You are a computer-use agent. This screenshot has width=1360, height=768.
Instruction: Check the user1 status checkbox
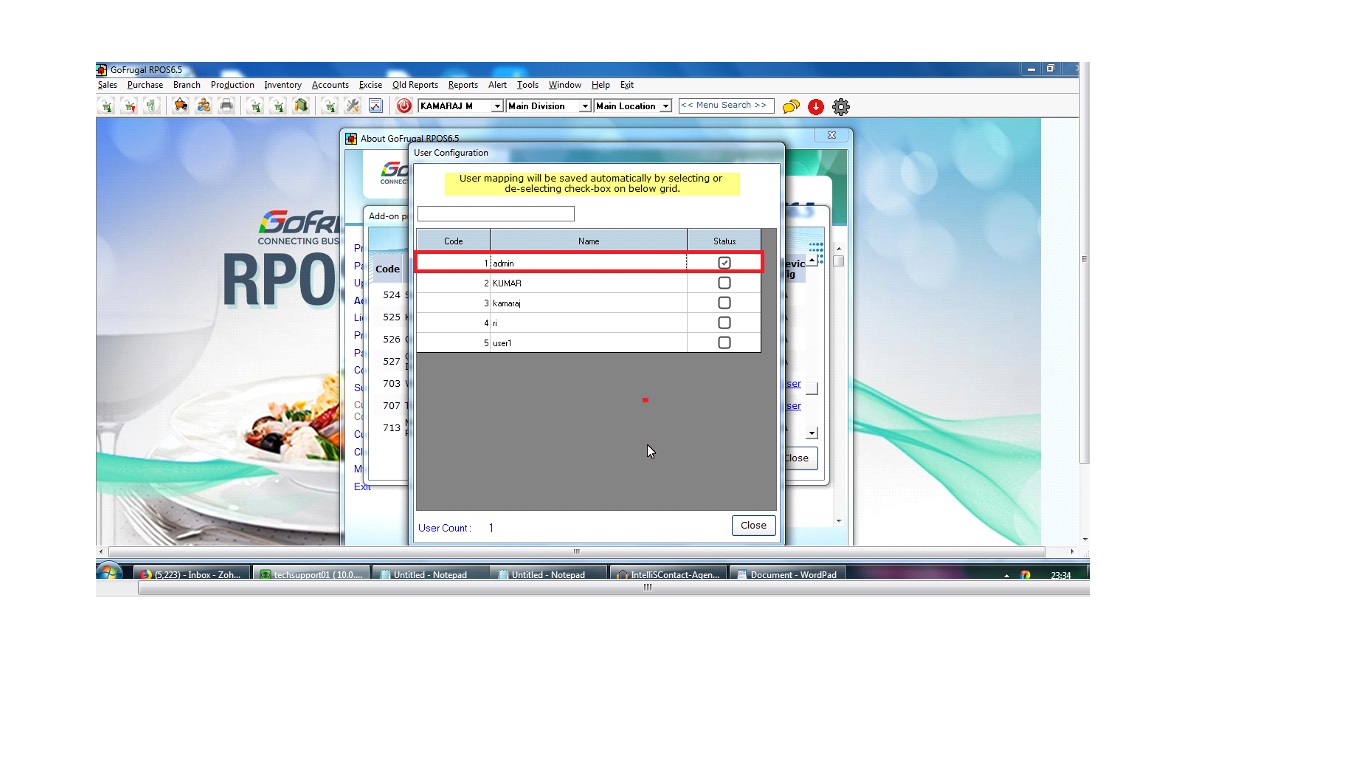pyautogui.click(x=724, y=343)
